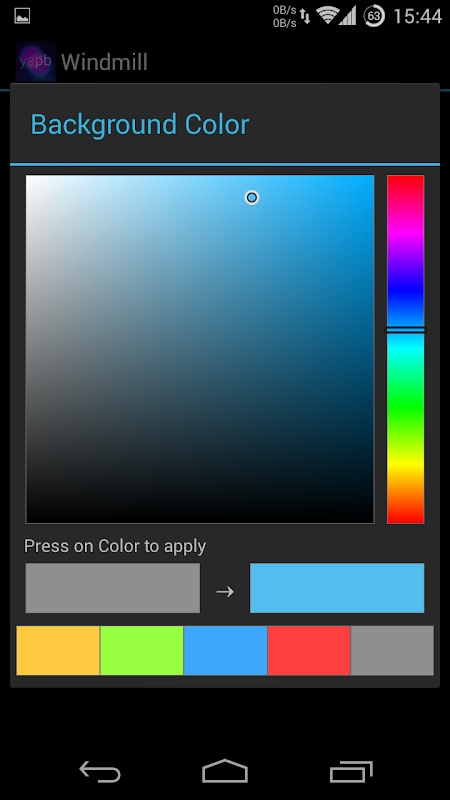Select the blue preset color swatch

tap(226, 651)
